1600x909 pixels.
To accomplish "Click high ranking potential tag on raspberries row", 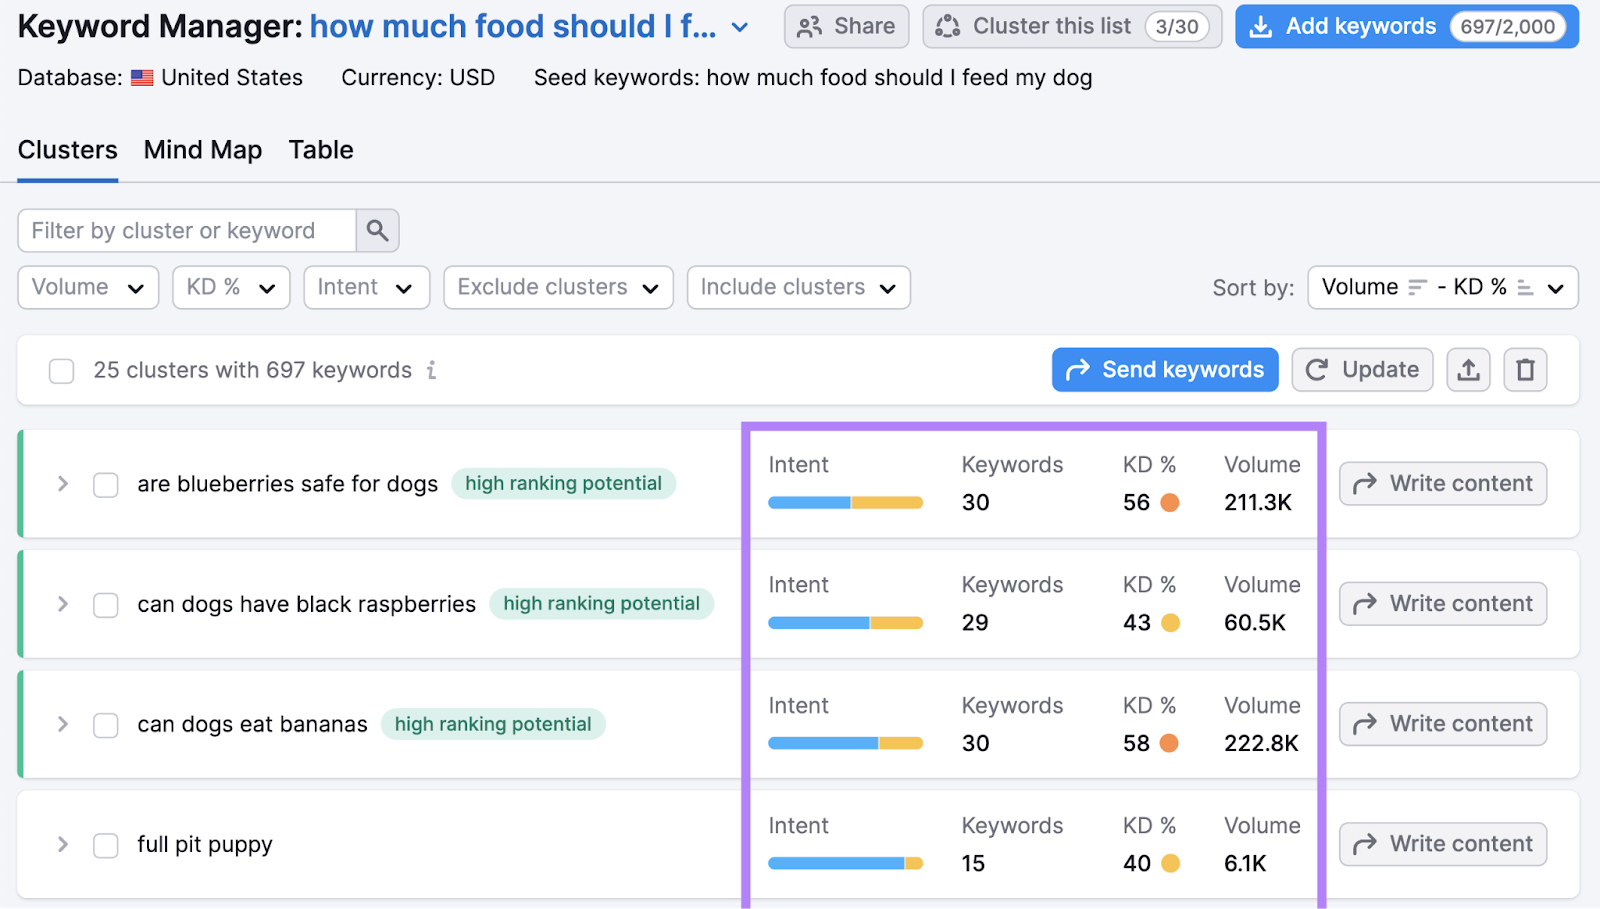I will point(602,604).
